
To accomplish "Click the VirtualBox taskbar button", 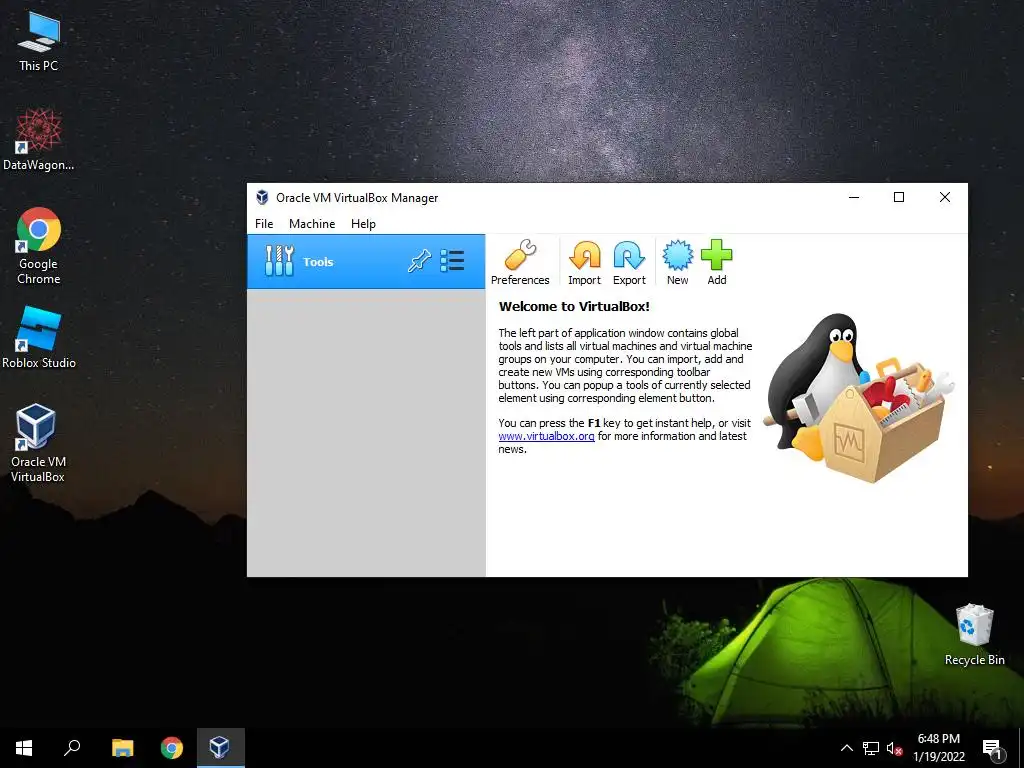I will pos(221,748).
